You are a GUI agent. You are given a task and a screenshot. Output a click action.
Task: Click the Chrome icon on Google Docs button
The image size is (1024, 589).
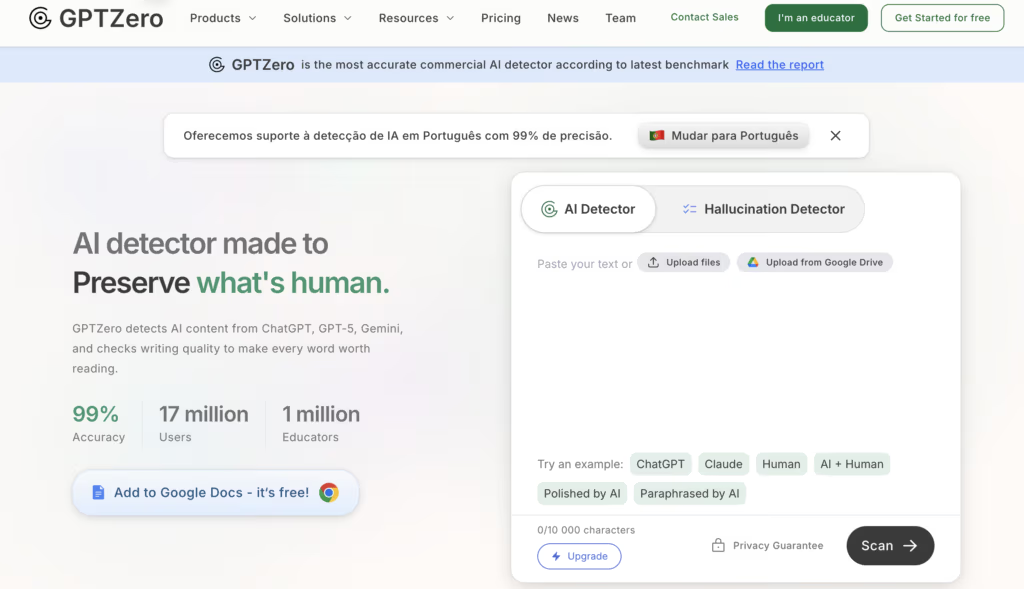point(329,492)
